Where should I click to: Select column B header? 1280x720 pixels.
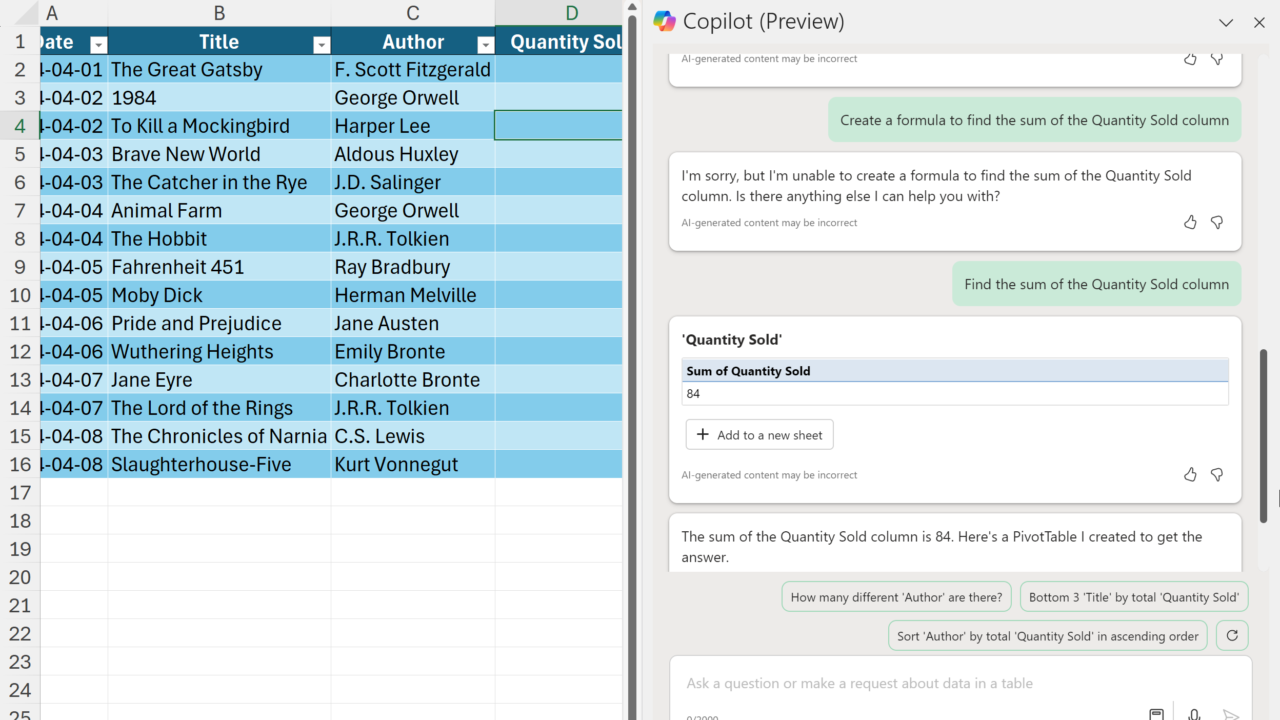pyautogui.click(x=220, y=13)
